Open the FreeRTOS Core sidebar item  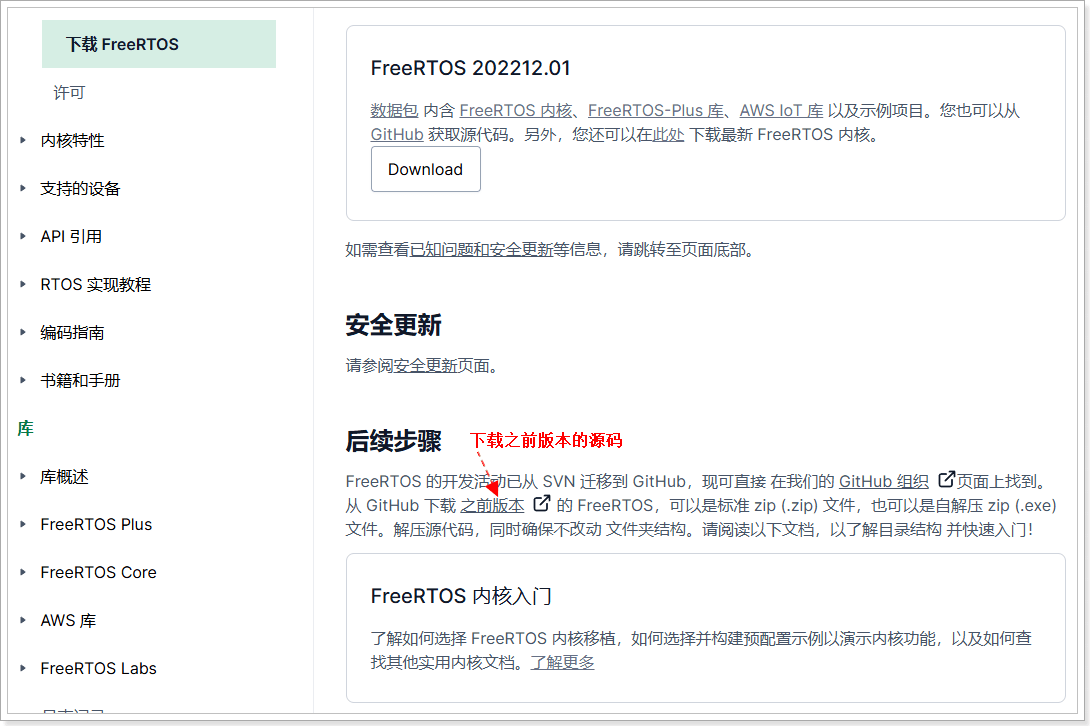tap(98, 572)
